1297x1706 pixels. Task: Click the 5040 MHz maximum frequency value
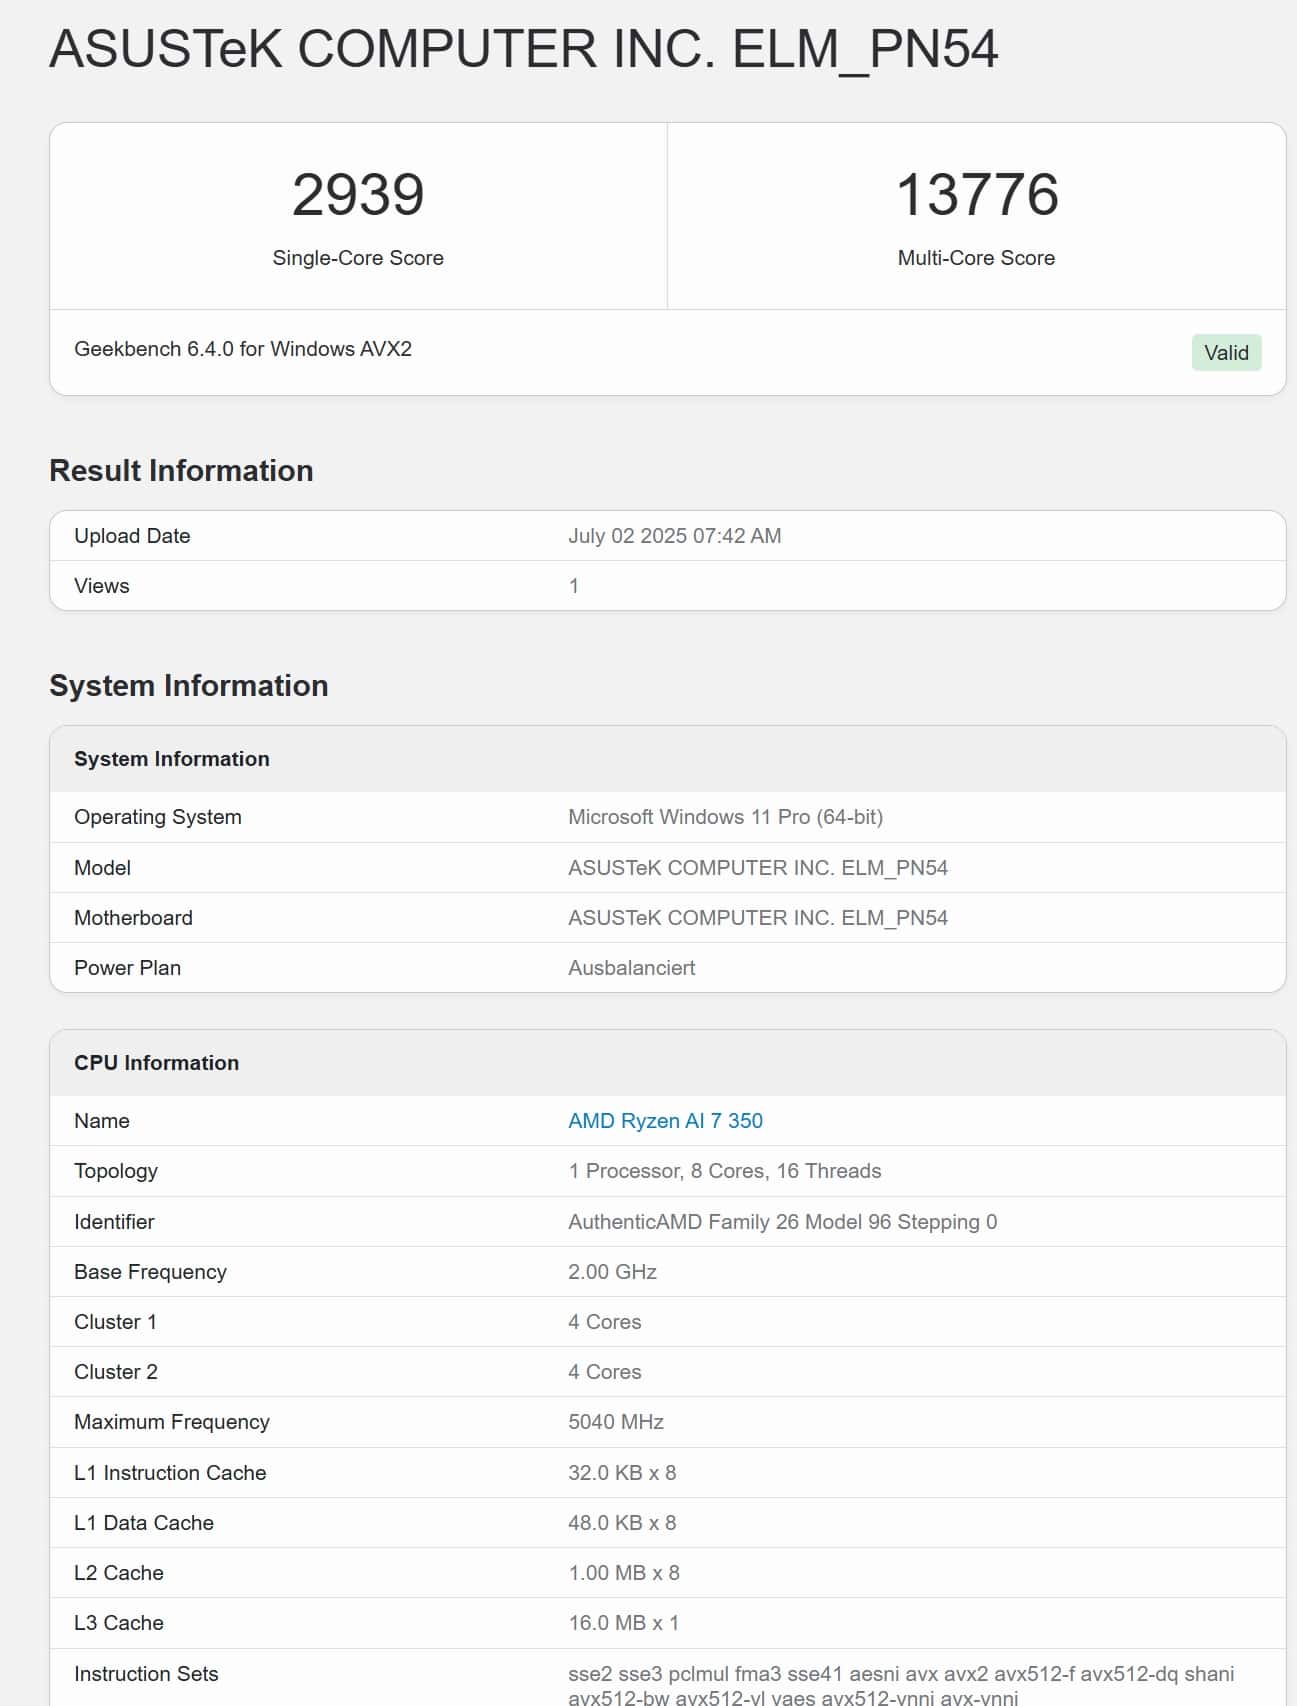pos(615,1422)
